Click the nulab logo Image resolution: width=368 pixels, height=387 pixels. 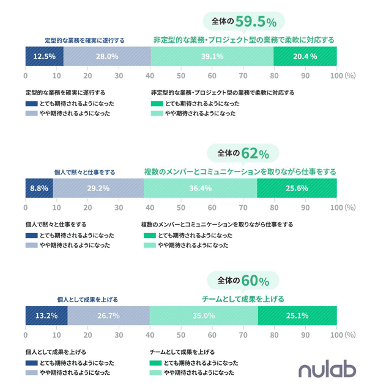pyautogui.click(x=327, y=370)
